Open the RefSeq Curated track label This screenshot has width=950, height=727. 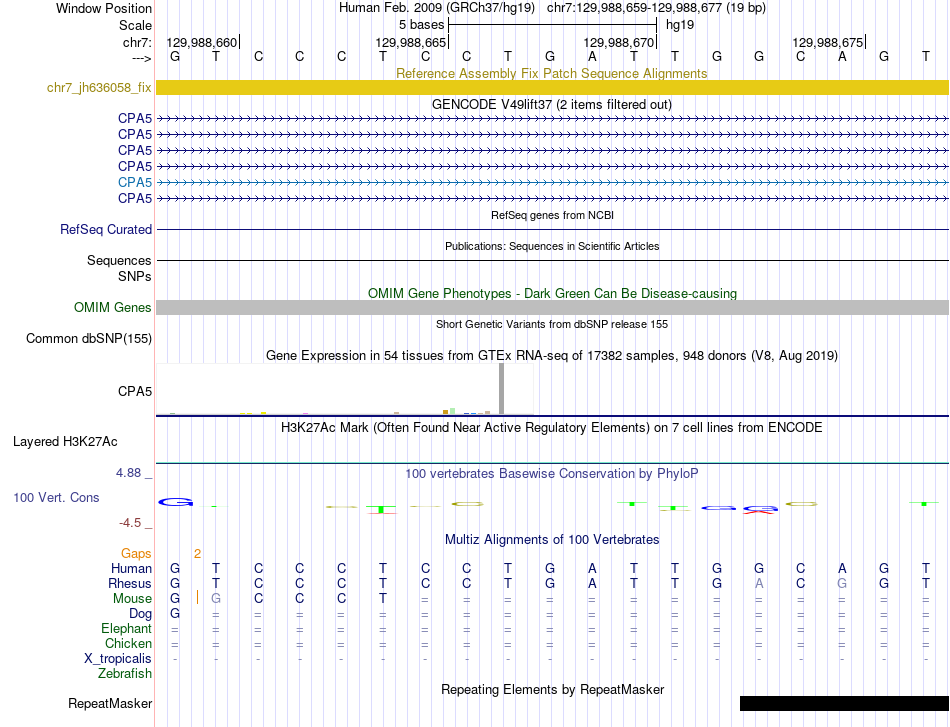click(106, 230)
